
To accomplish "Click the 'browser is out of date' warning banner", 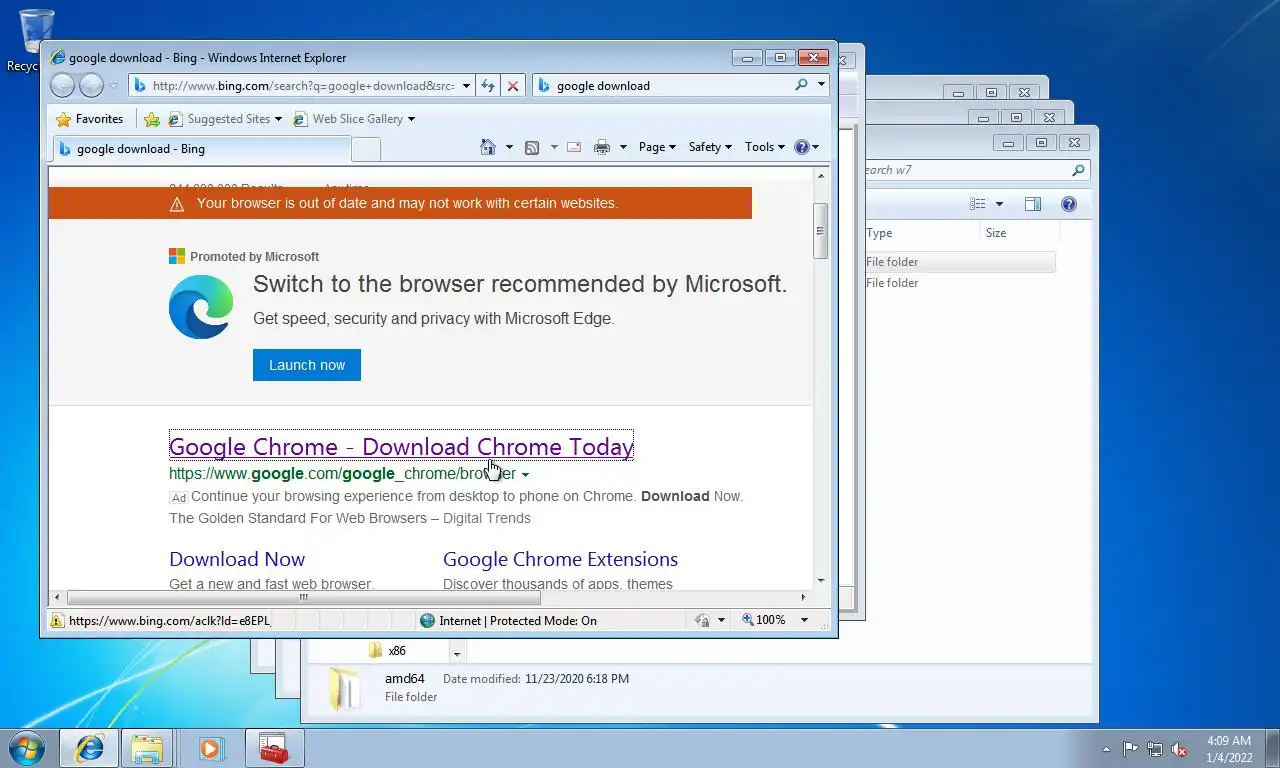I will click(400, 203).
